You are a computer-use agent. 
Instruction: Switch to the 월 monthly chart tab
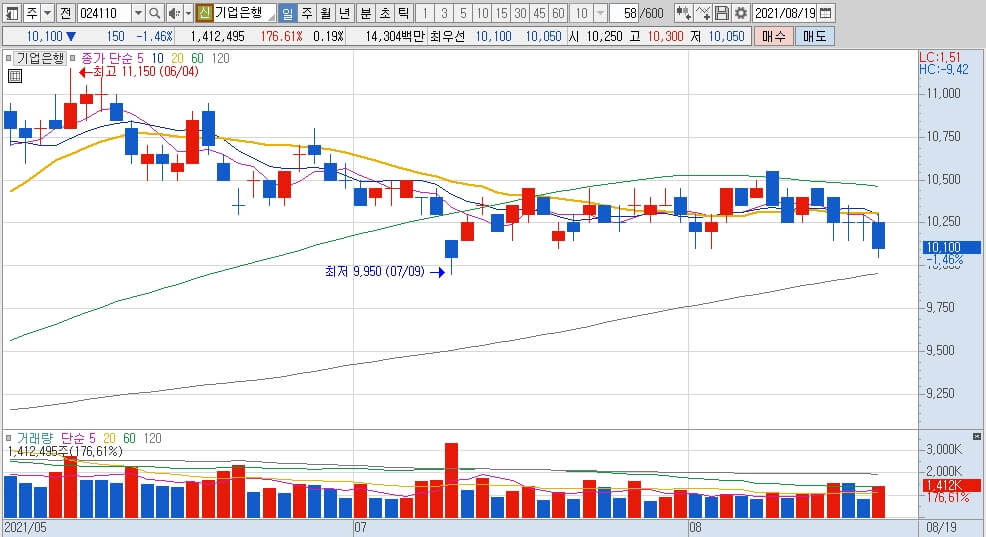[x=325, y=13]
